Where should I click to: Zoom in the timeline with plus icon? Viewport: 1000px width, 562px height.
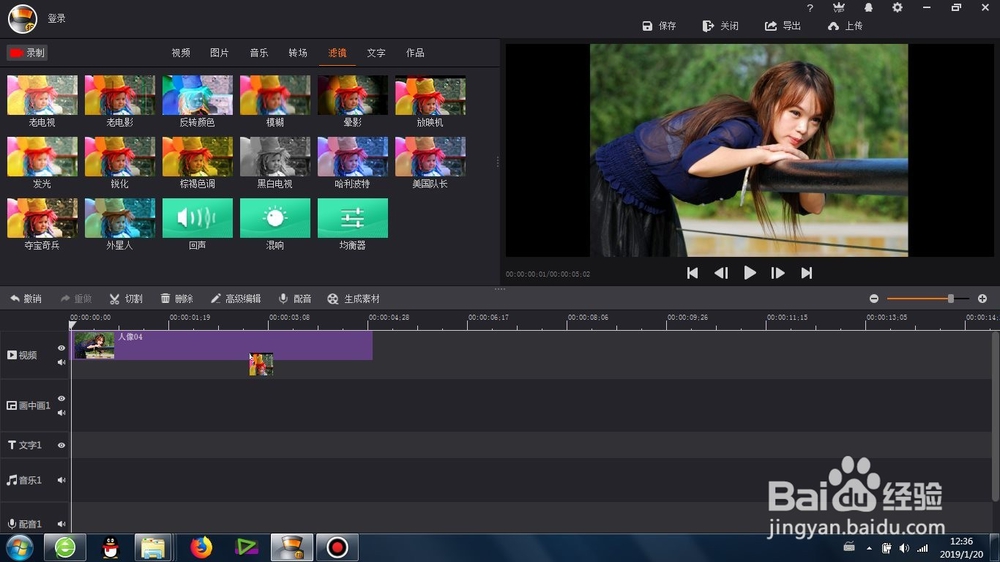pos(982,299)
